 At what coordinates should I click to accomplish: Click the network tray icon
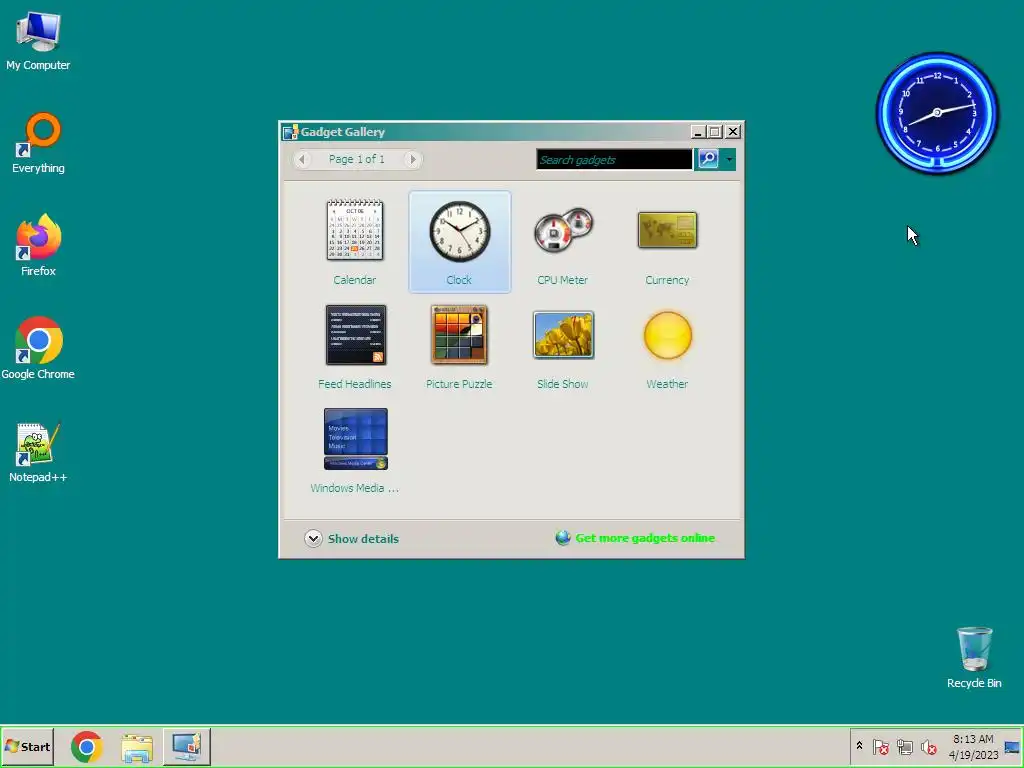904,746
